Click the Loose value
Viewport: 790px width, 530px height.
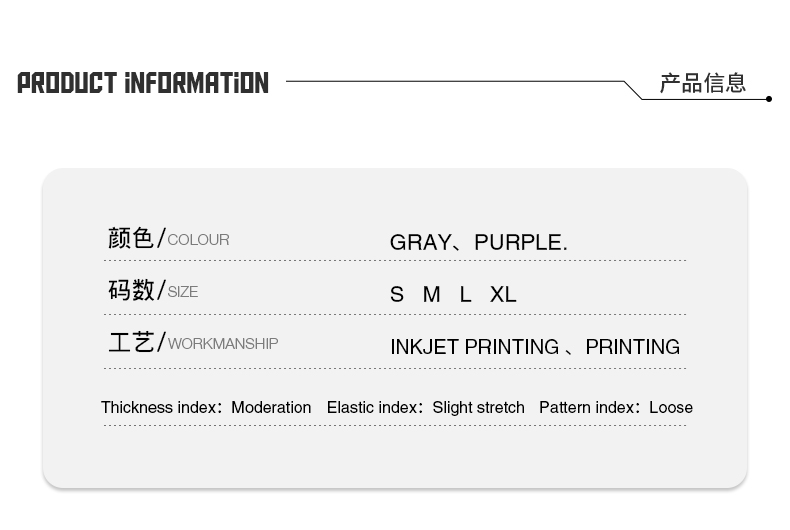[x=671, y=408]
